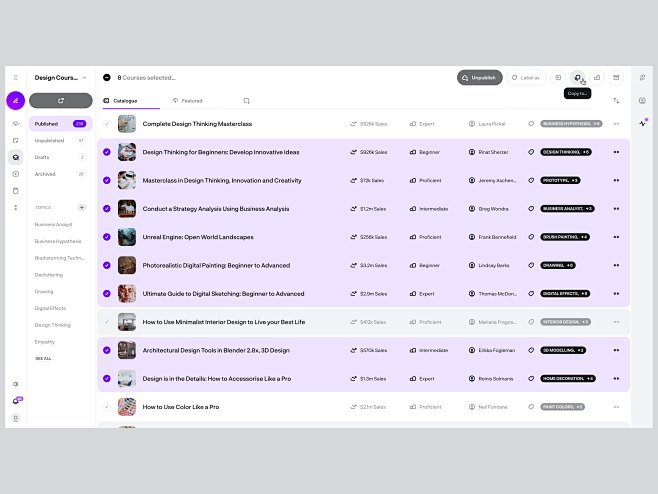
Task: Deselect all courses using the header minus checkbox
Action: click(x=107, y=77)
